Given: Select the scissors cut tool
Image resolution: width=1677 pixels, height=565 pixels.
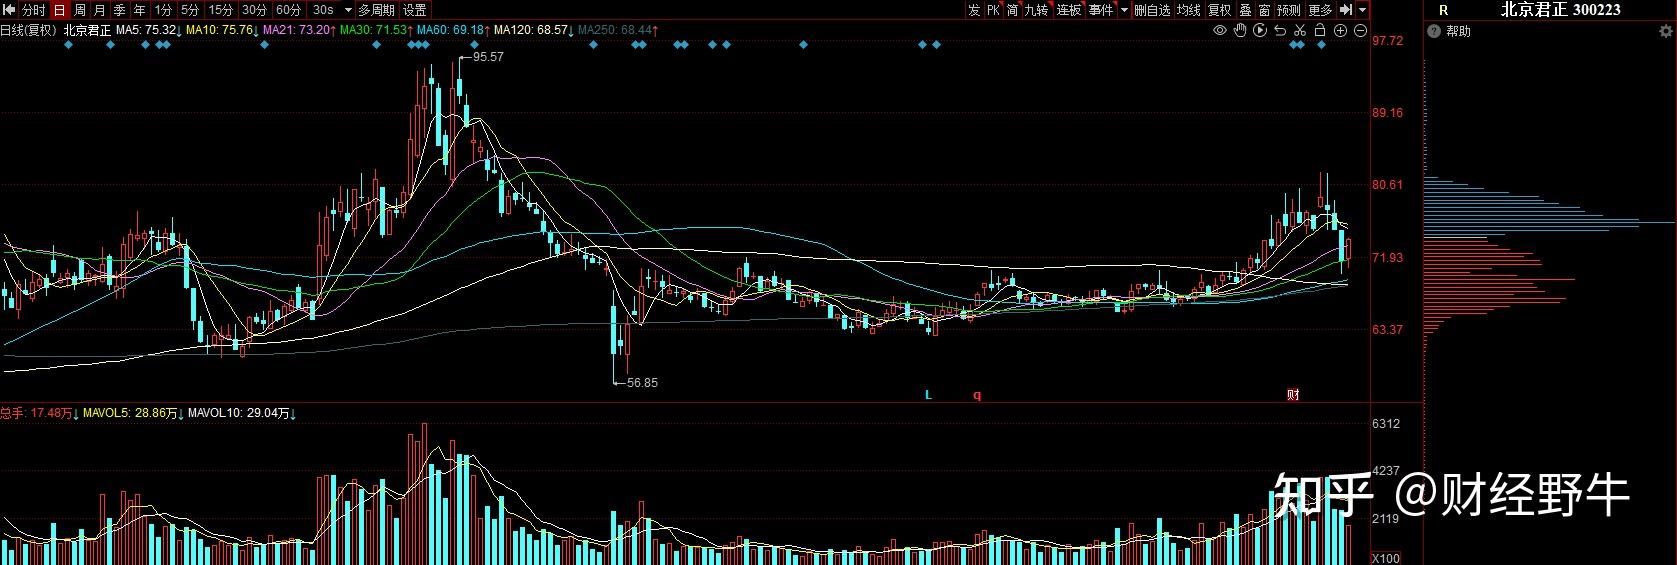Looking at the screenshot, I should [1299, 31].
